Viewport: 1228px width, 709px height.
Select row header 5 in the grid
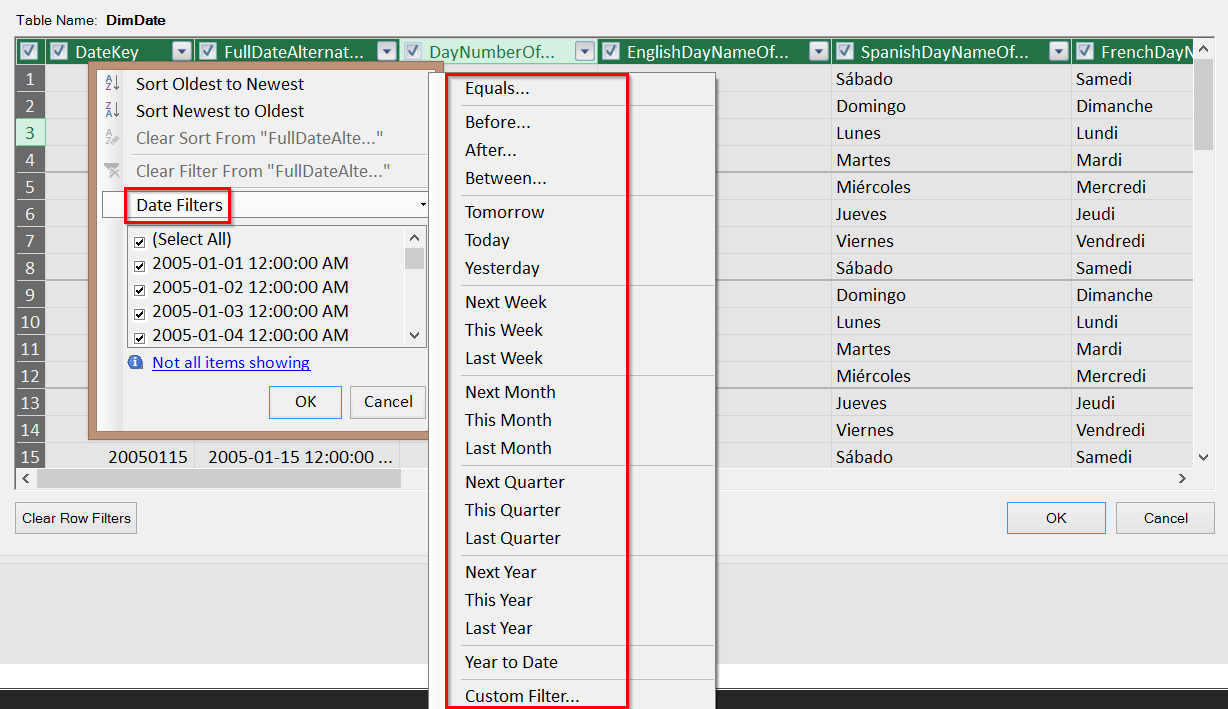click(29, 187)
